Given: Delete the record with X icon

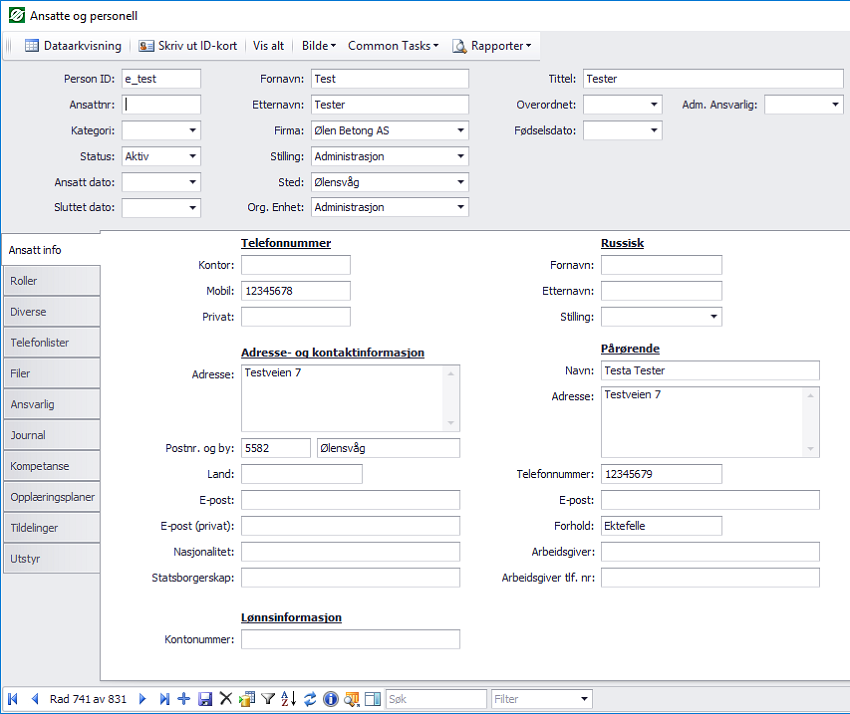Looking at the screenshot, I should coord(226,699).
